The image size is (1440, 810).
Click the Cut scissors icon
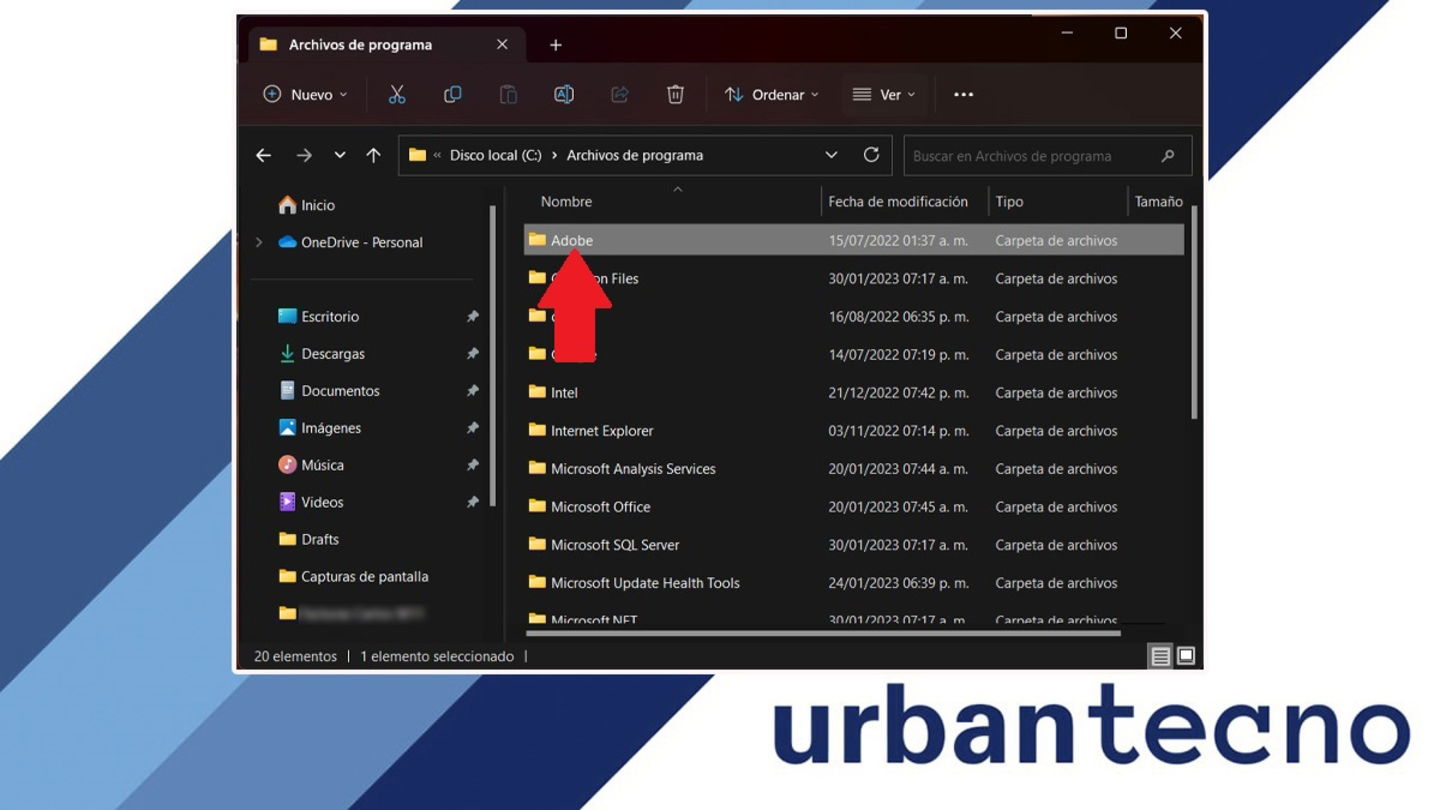tap(397, 94)
